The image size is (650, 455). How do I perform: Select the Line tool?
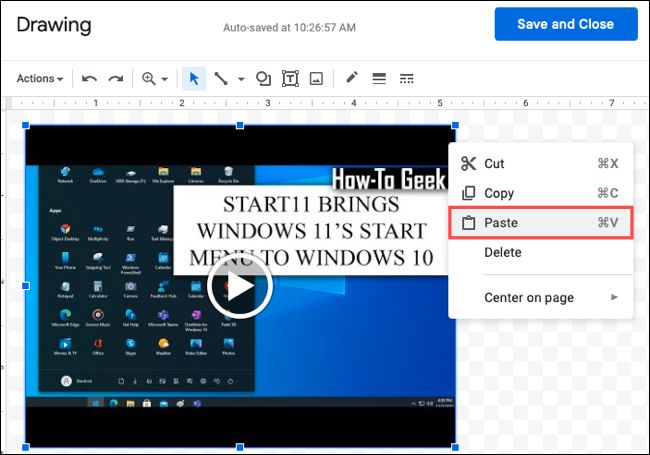(221, 78)
